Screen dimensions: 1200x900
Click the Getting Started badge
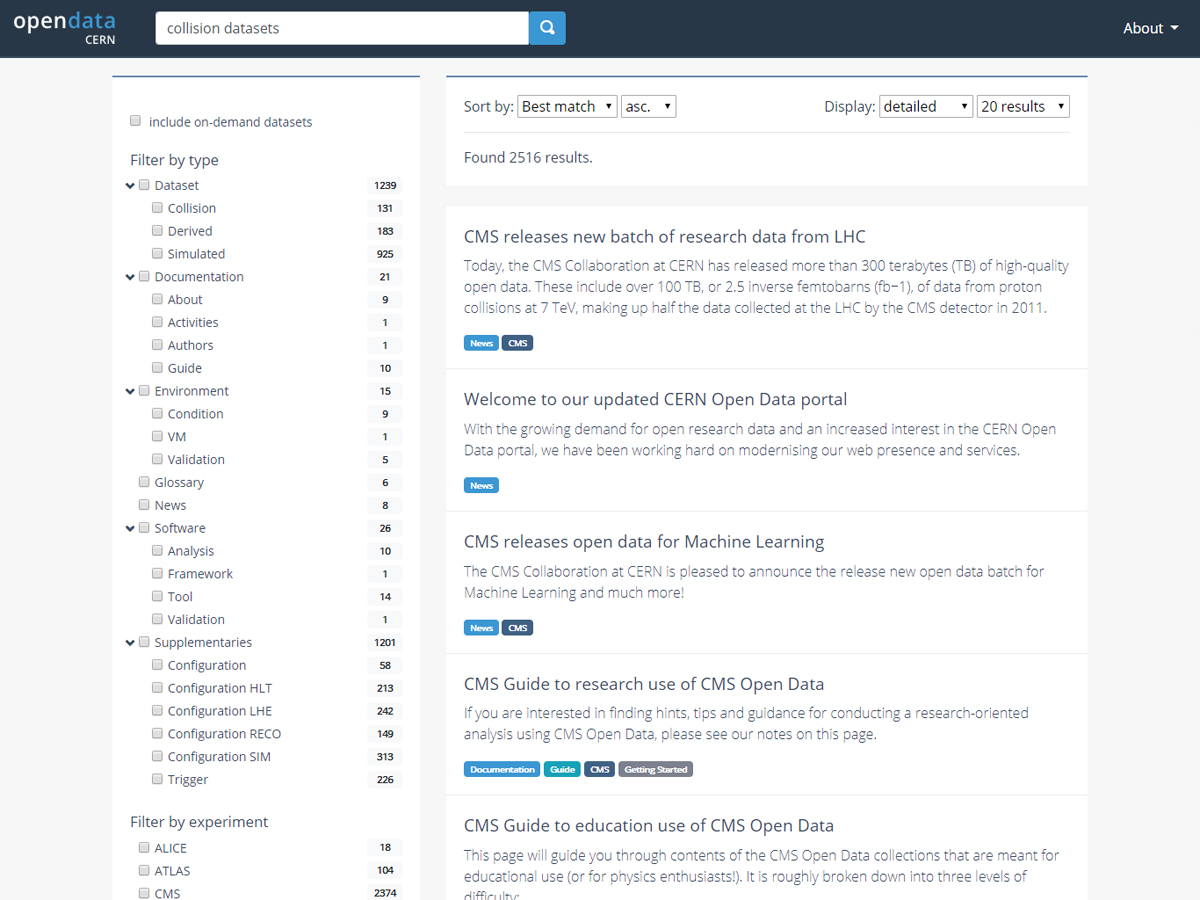(x=655, y=769)
